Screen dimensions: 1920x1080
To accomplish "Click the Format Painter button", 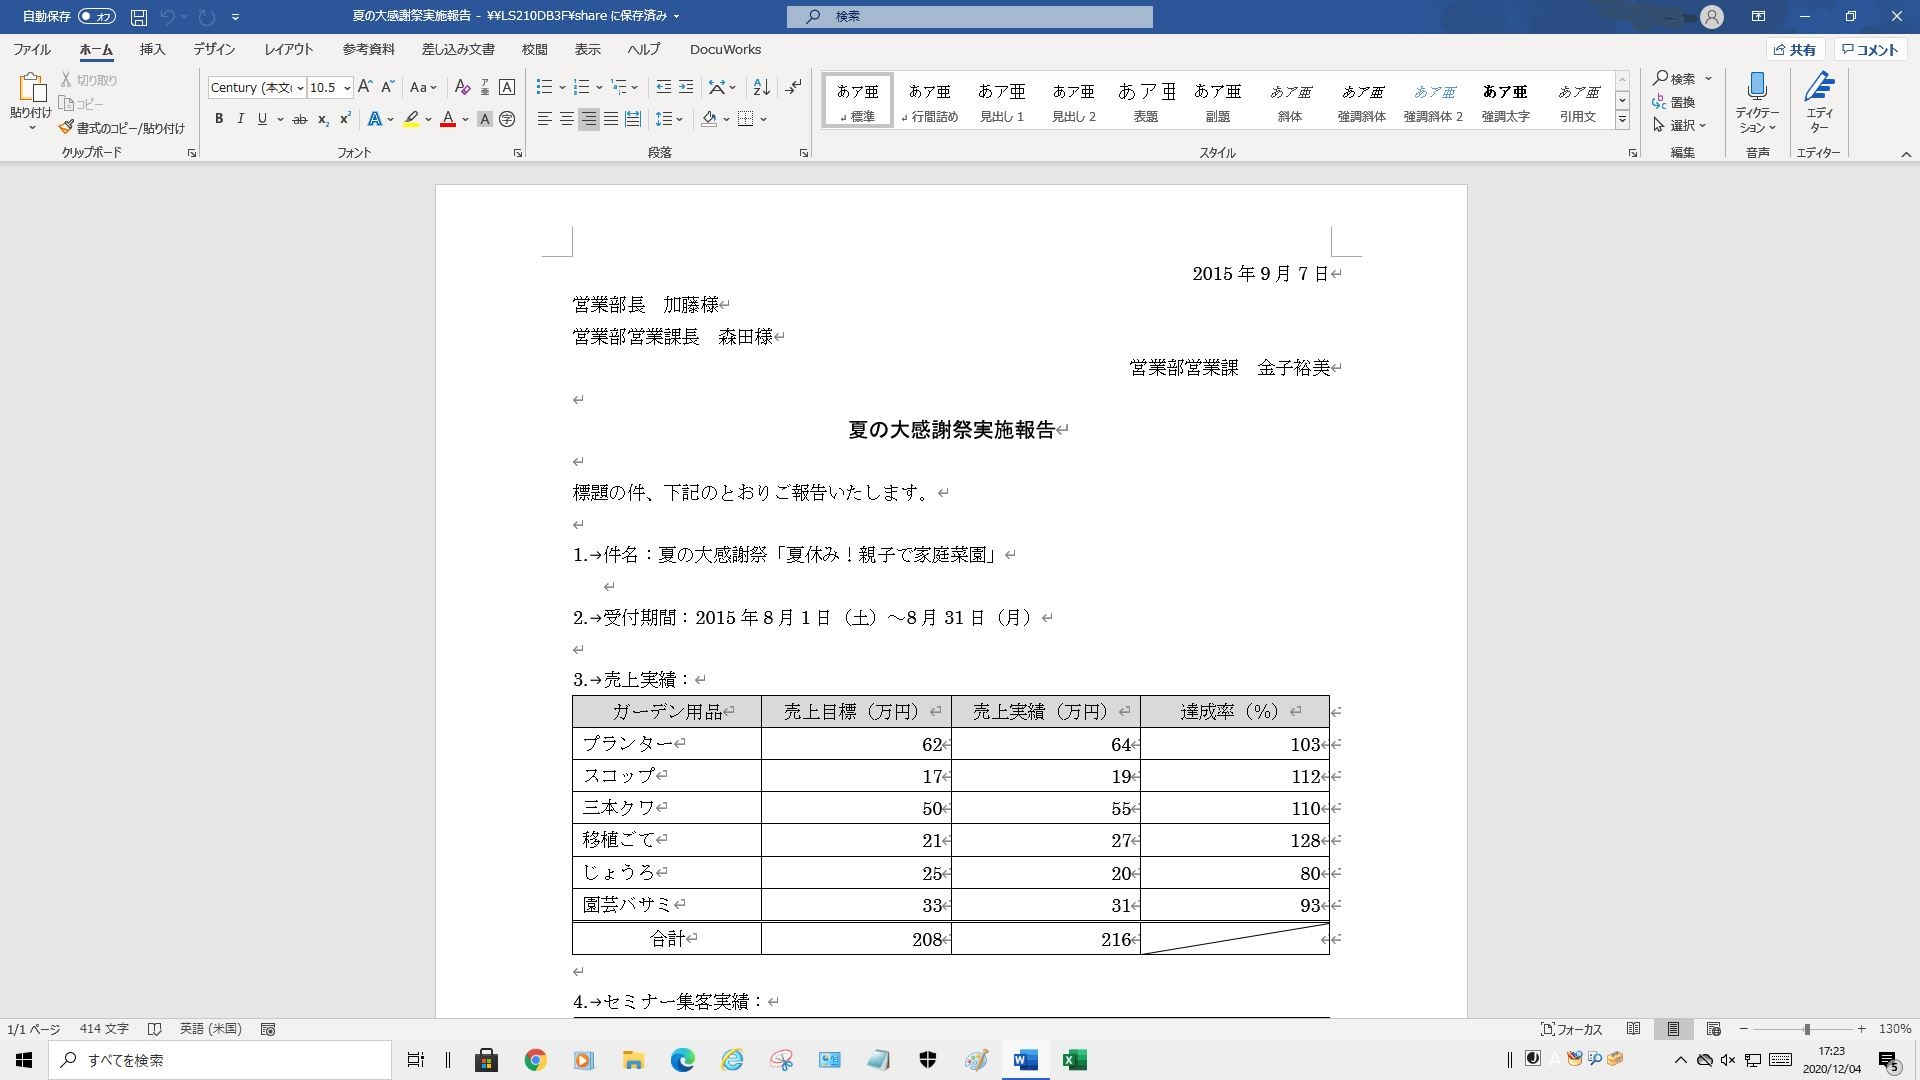I will pyautogui.click(x=122, y=128).
